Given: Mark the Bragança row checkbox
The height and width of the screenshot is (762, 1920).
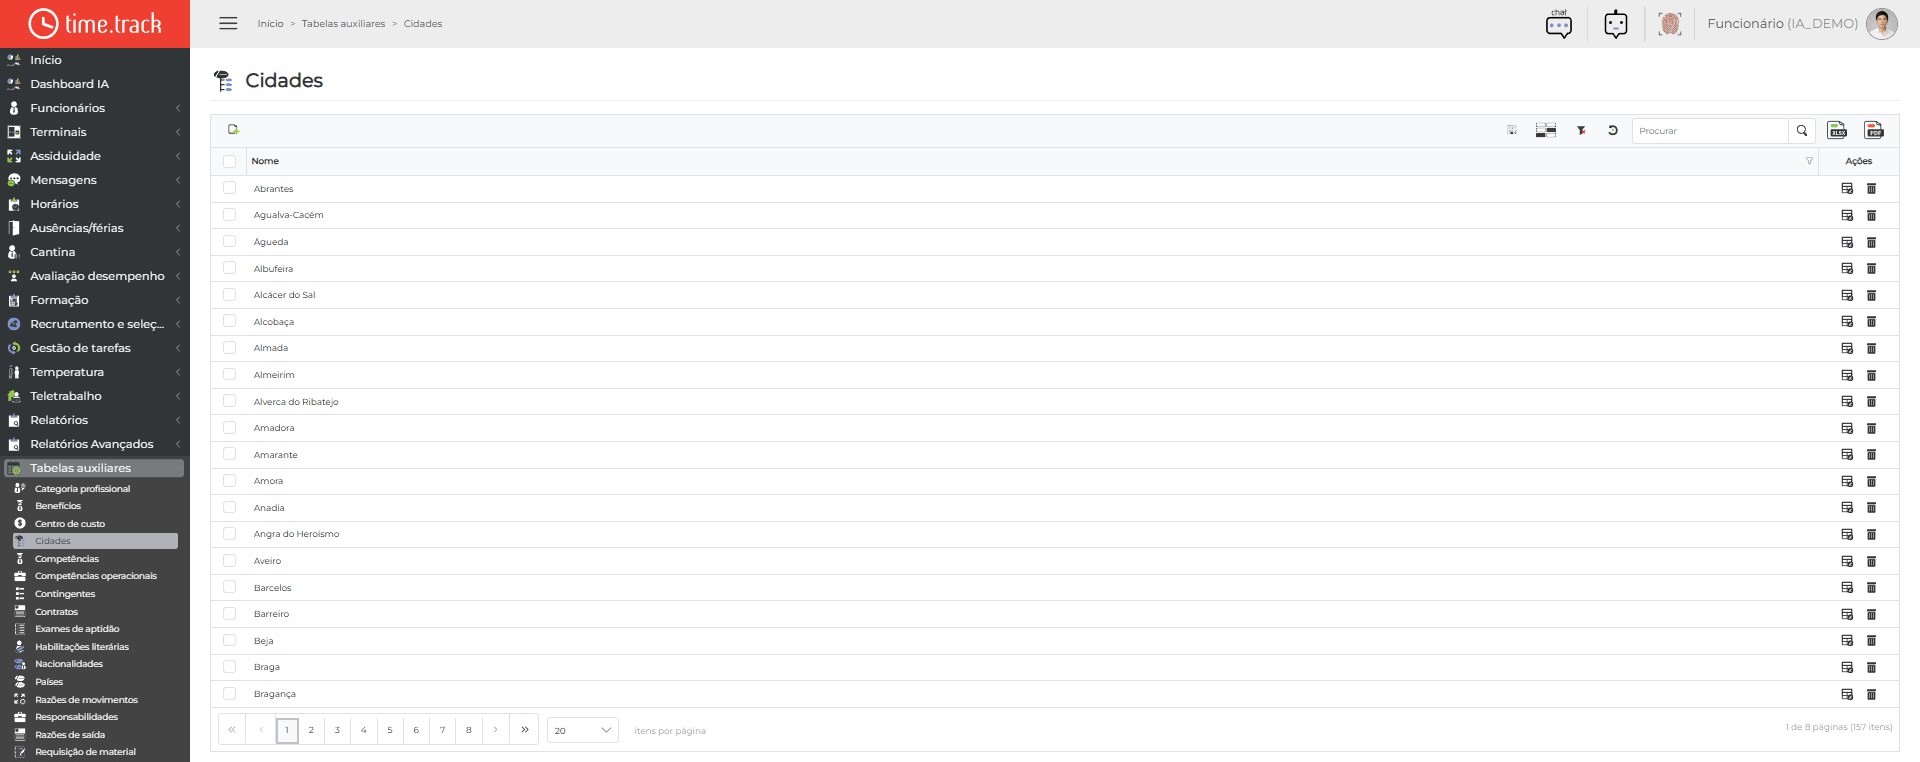Looking at the screenshot, I should pos(230,693).
